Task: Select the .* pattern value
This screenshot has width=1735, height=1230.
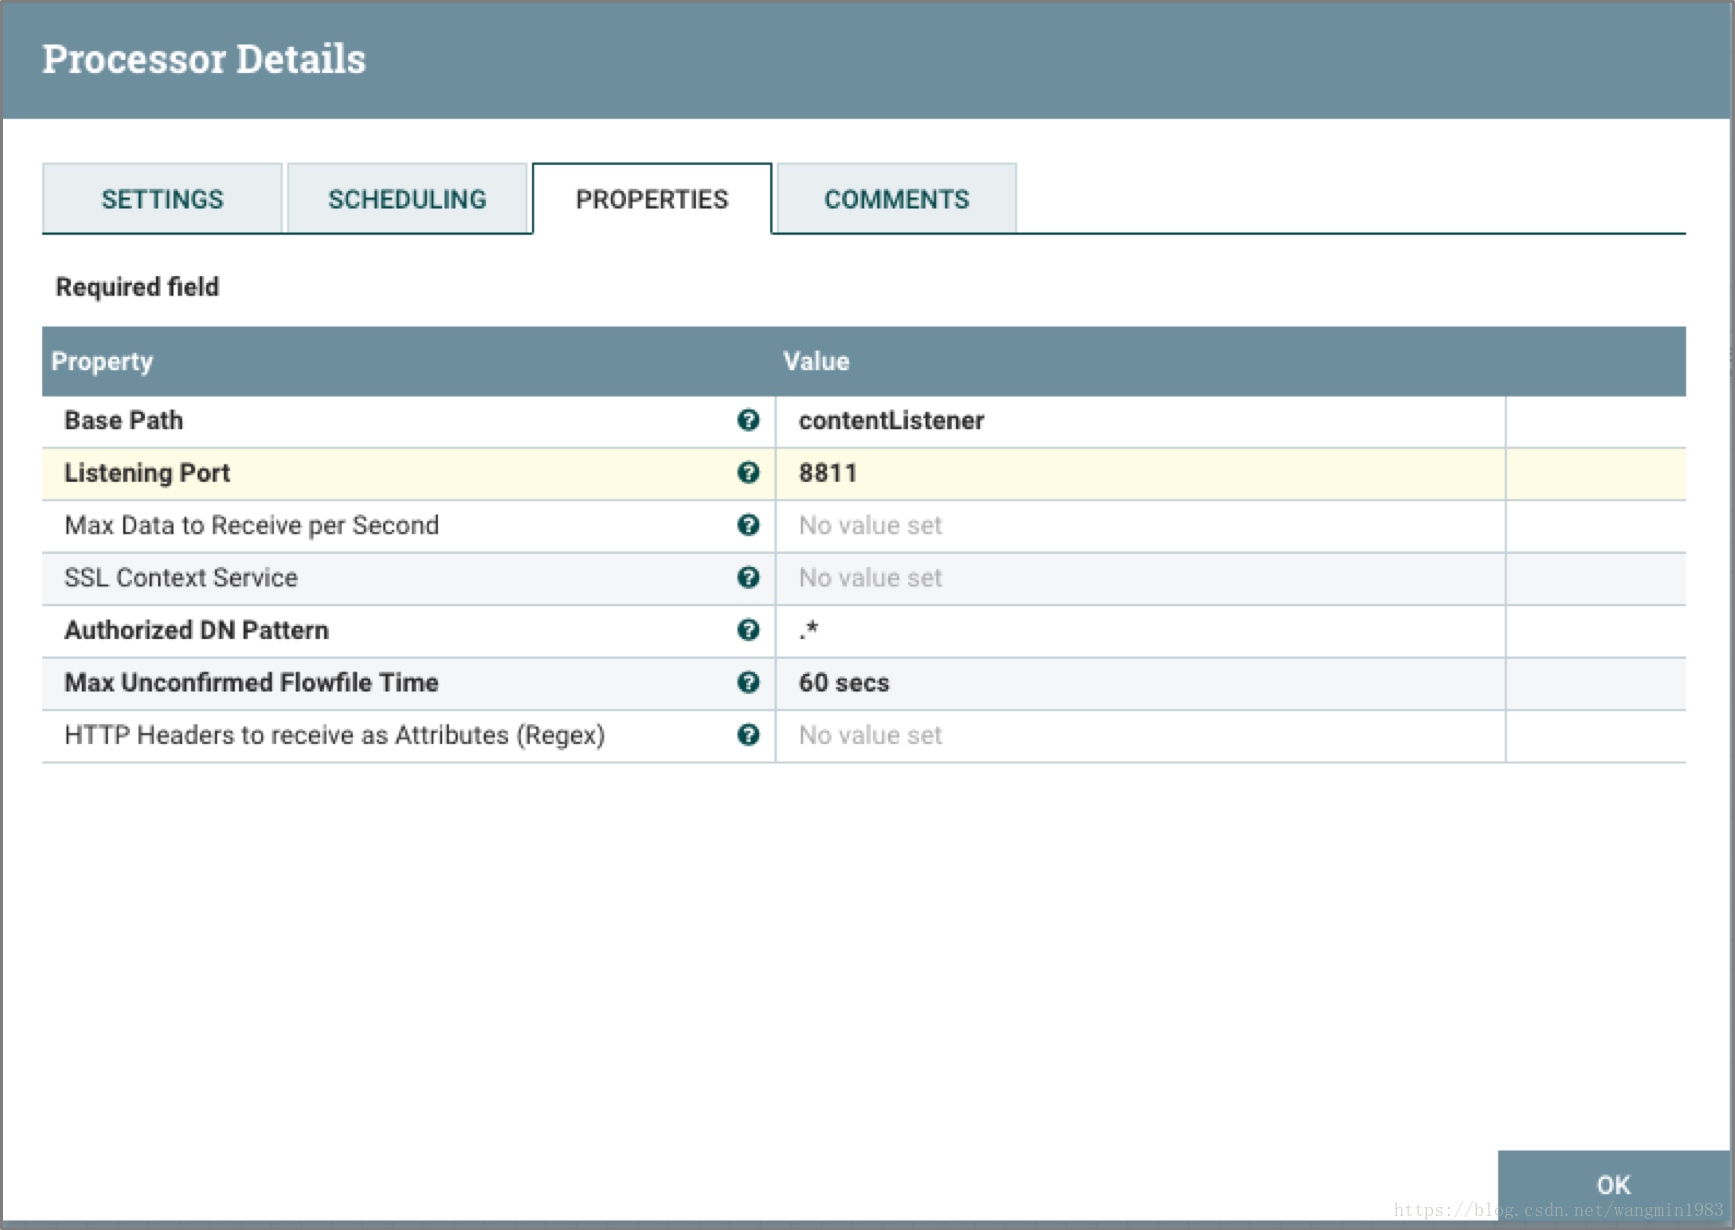Action: [1140, 631]
